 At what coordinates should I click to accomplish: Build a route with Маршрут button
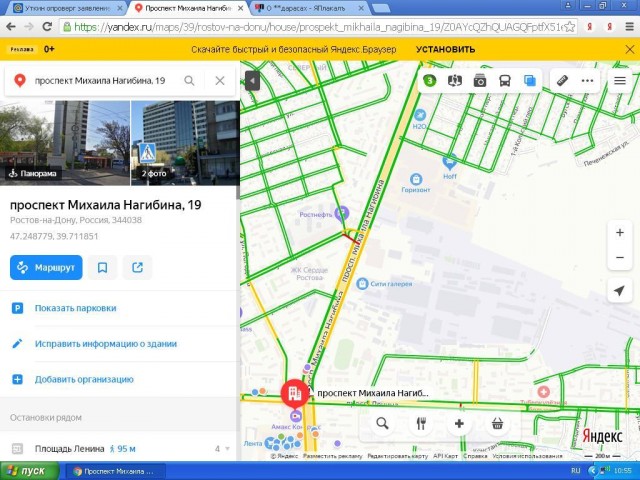(x=46, y=268)
